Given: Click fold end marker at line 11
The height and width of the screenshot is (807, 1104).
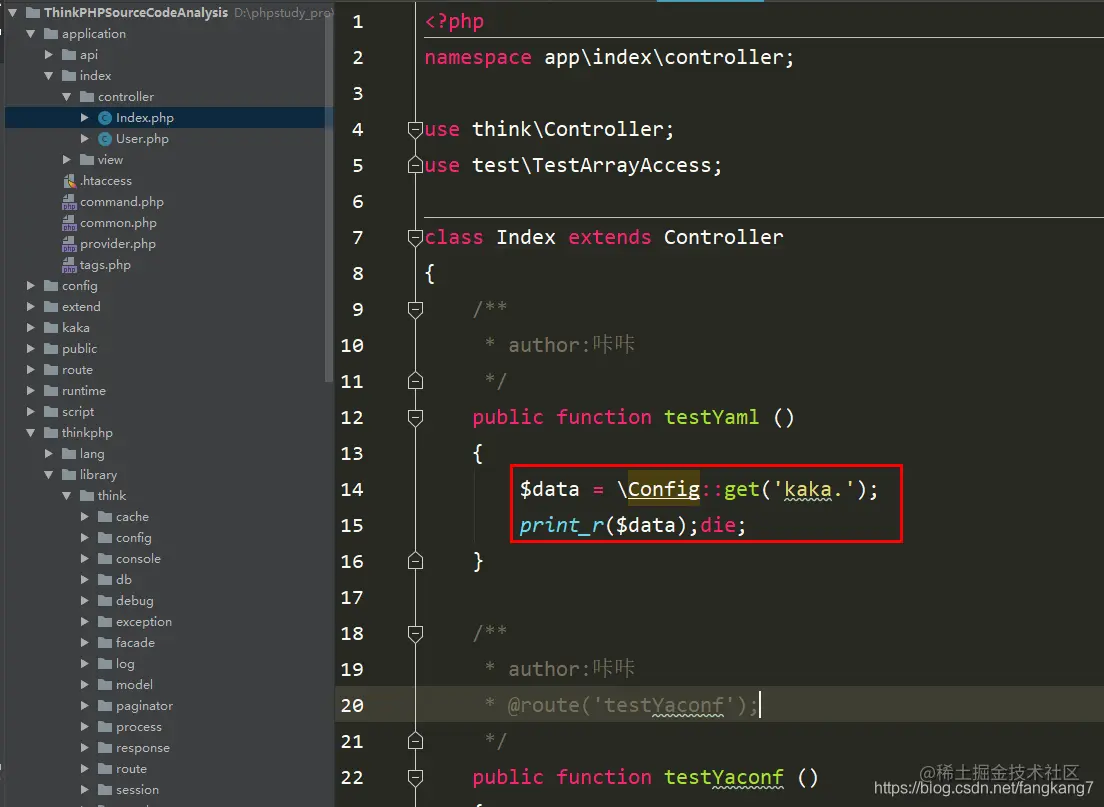Looking at the screenshot, I should coord(415,381).
